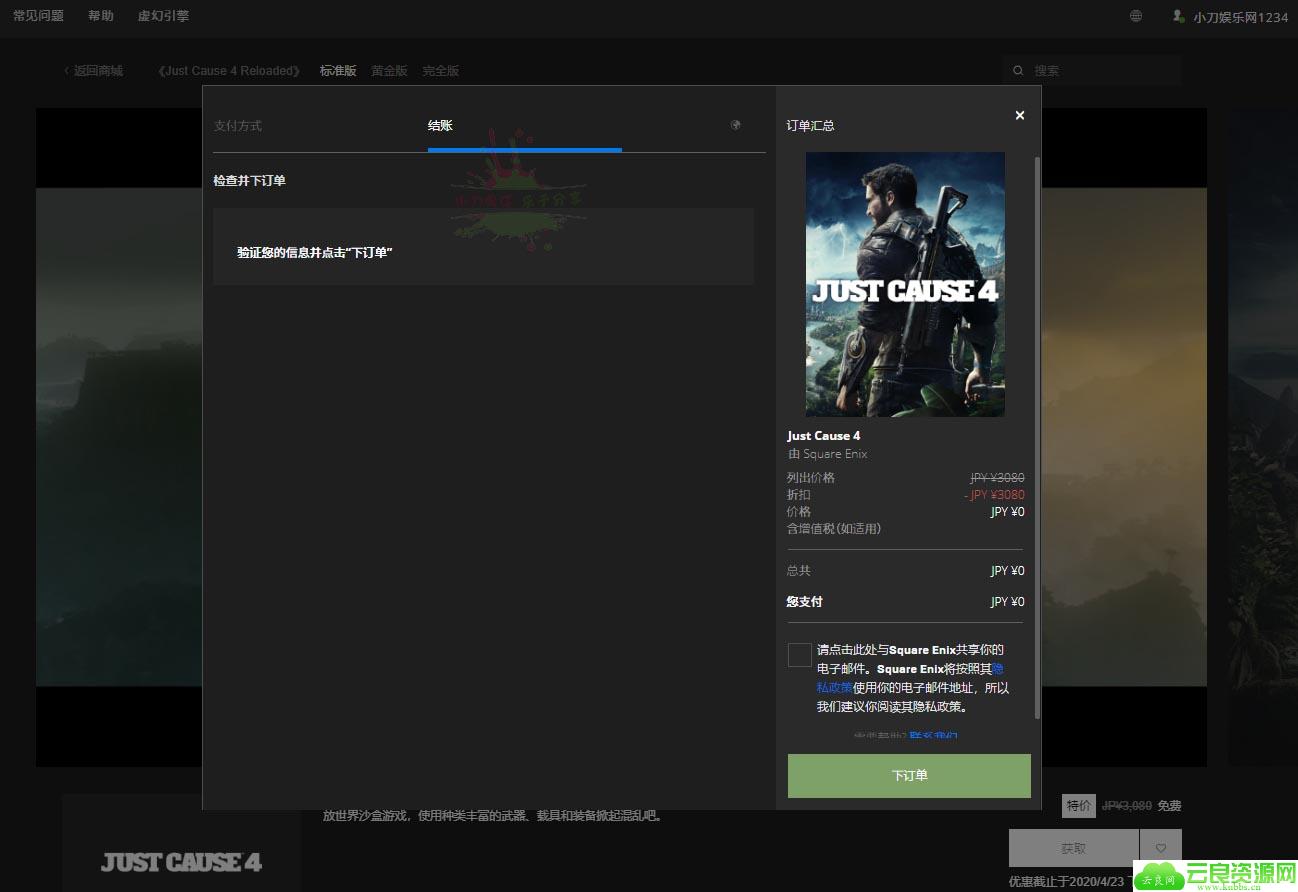Image resolution: width=1298 pixels, height=892 pixels.
Task: Switch to the 支付方式 tab
Action: point(238,126)
